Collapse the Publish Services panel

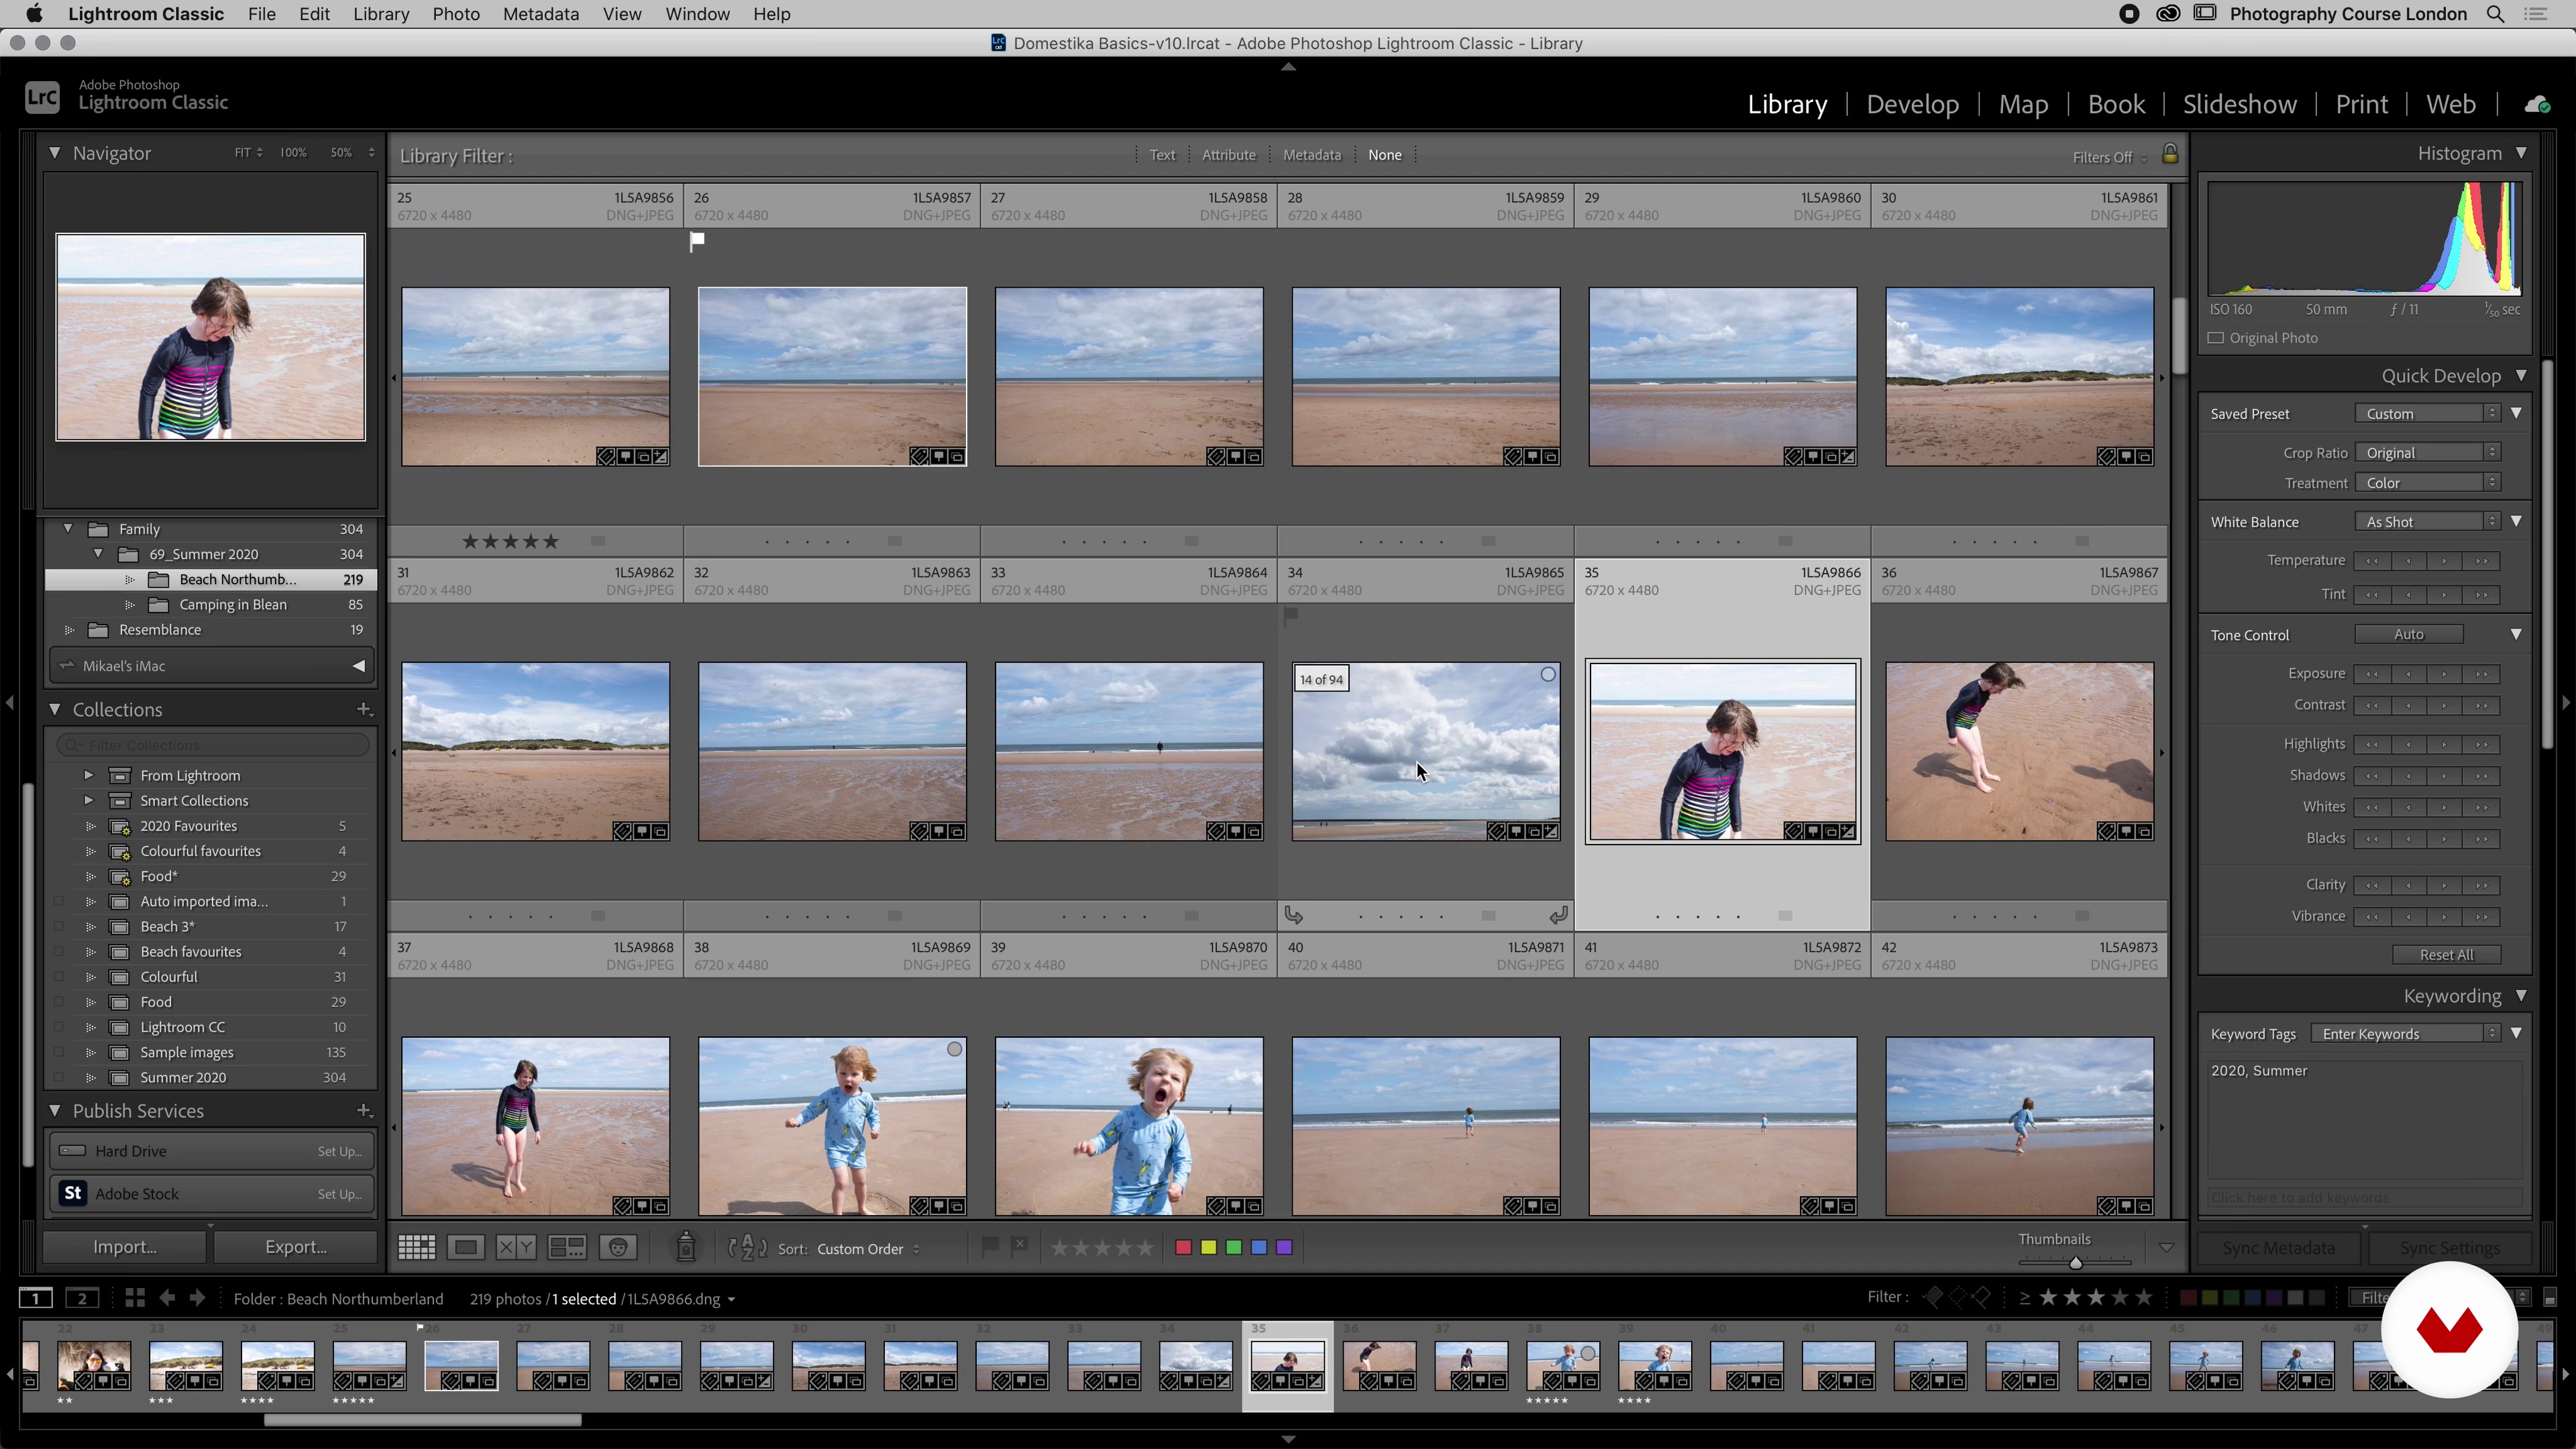click(x=55, y=1110)
